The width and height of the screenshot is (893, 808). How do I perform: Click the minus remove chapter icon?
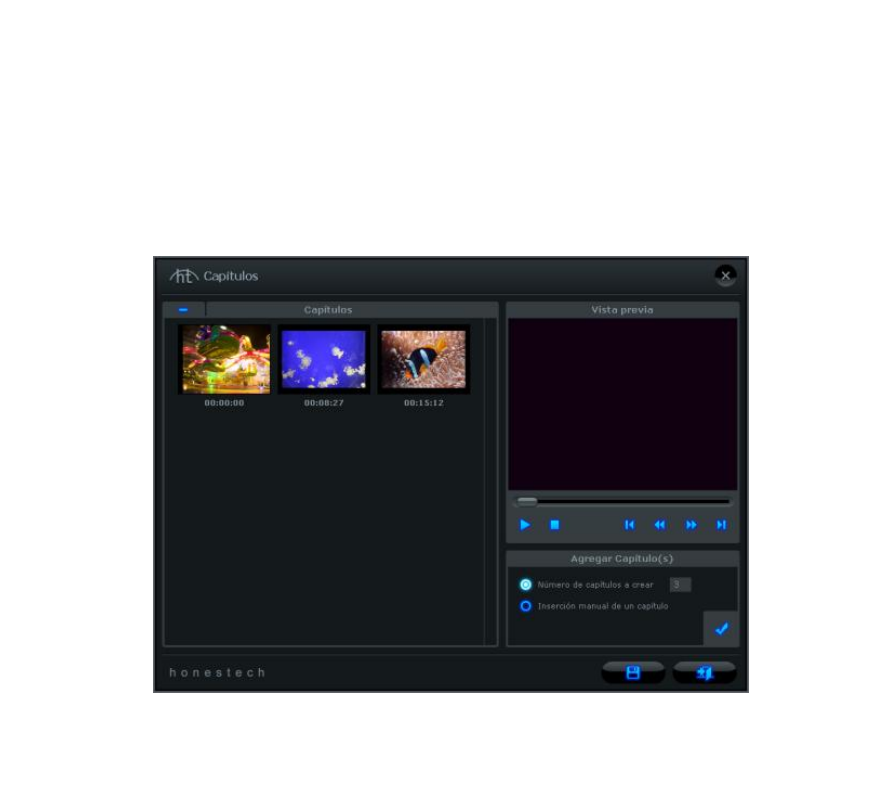[x=183, y=310]
